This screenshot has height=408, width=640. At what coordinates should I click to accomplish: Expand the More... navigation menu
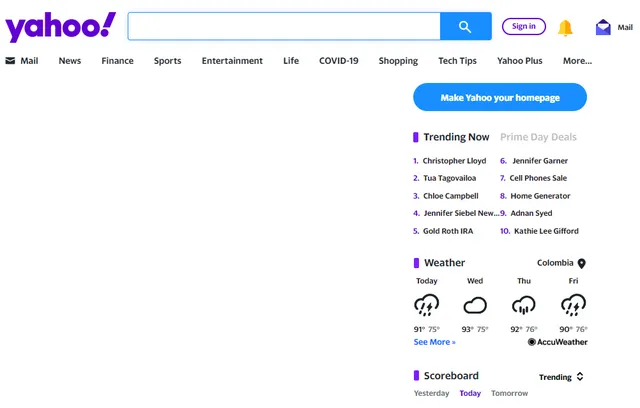pos(577,61)
